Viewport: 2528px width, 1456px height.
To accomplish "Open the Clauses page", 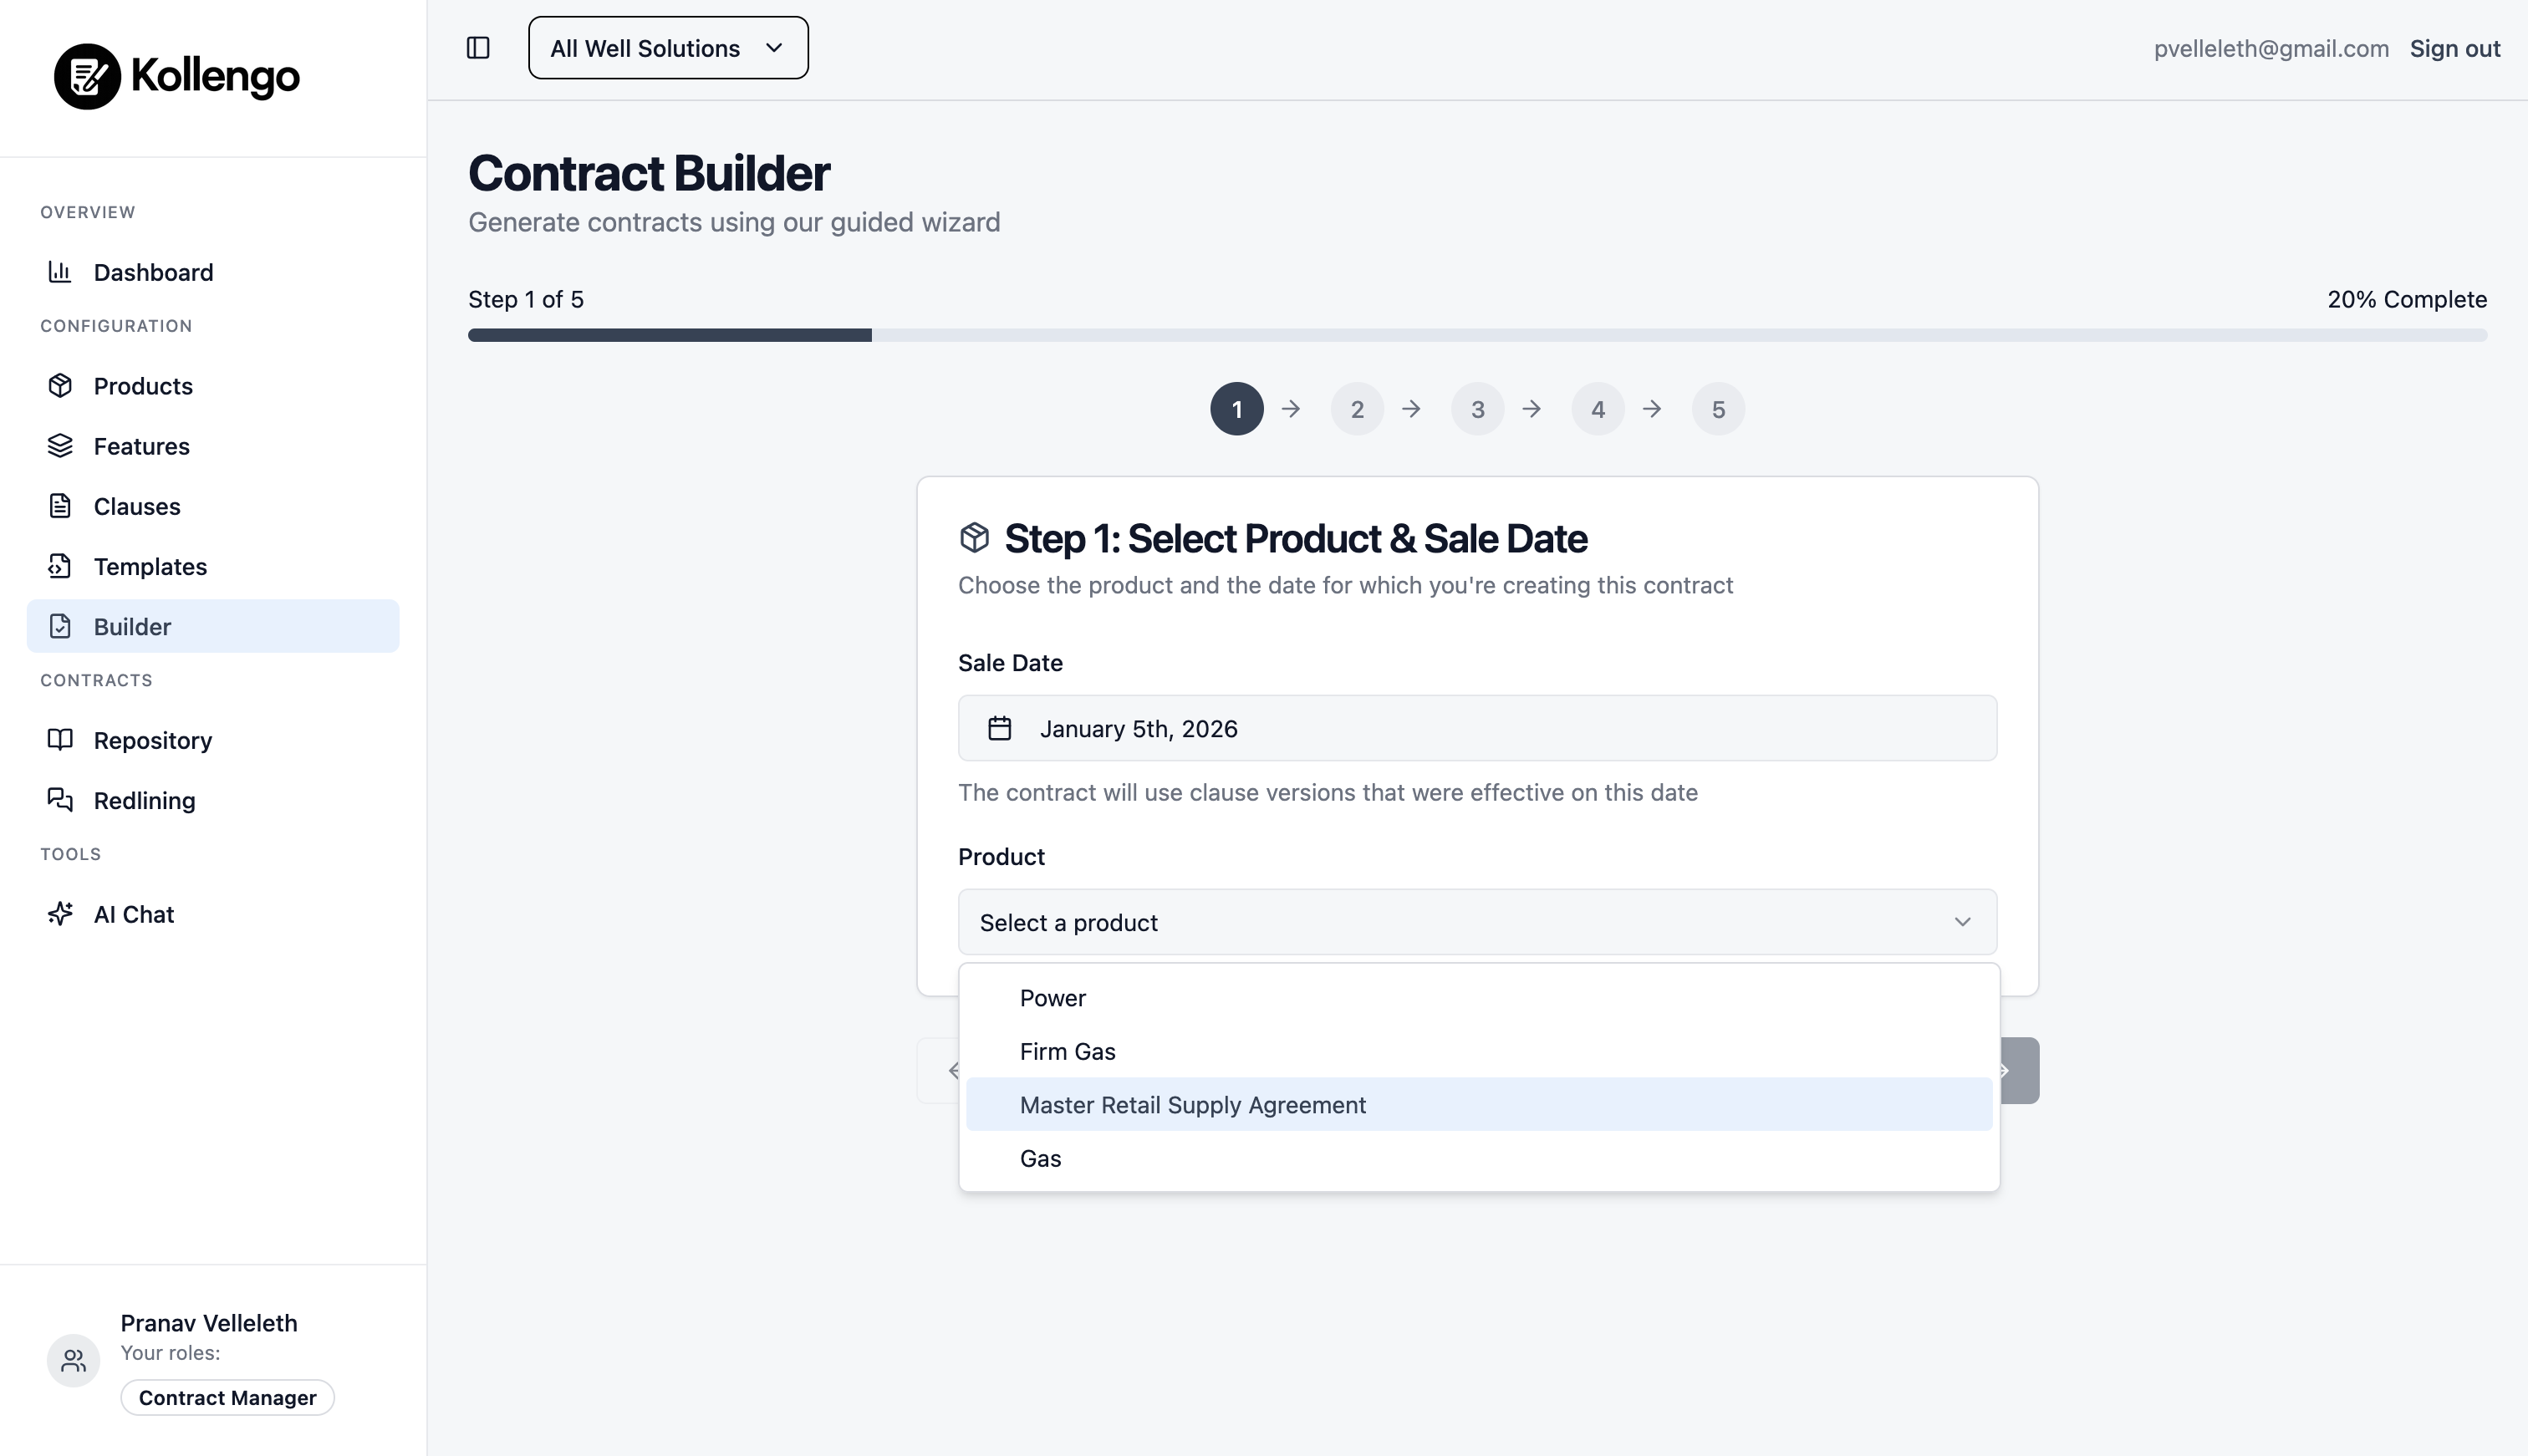I will 137,506.
